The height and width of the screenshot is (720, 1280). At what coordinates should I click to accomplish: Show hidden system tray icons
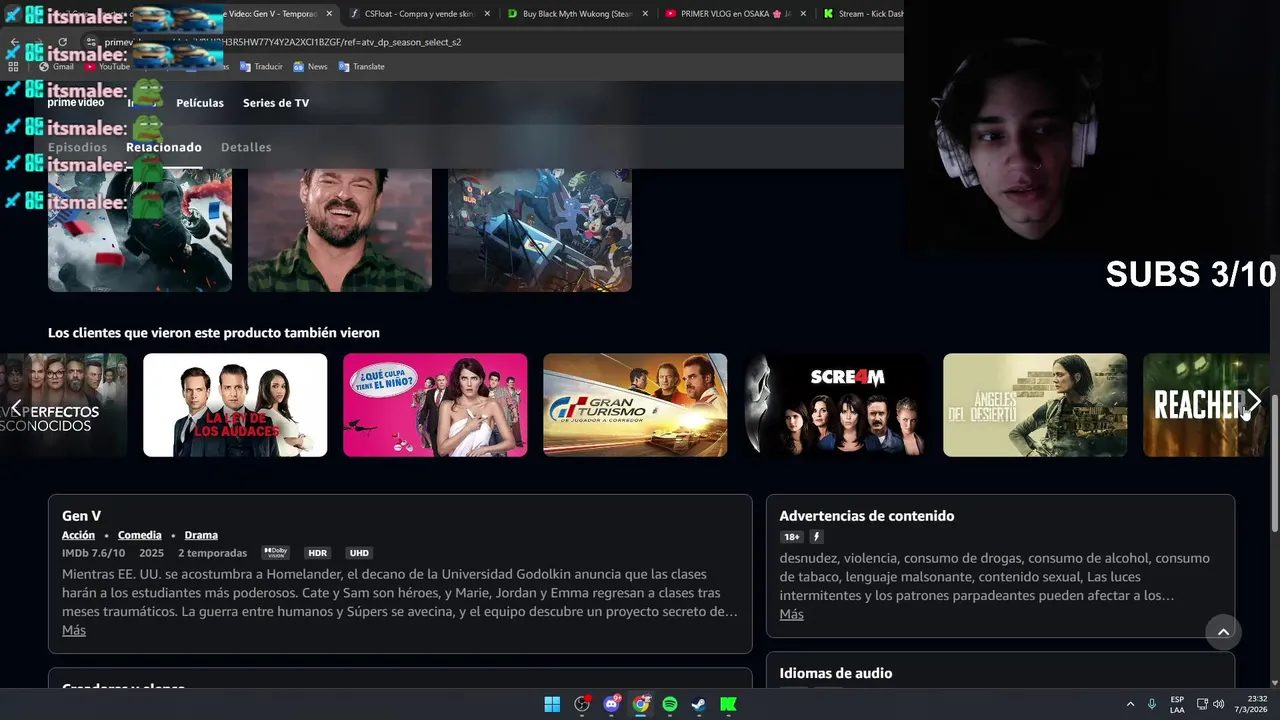tap(1131, 704)
